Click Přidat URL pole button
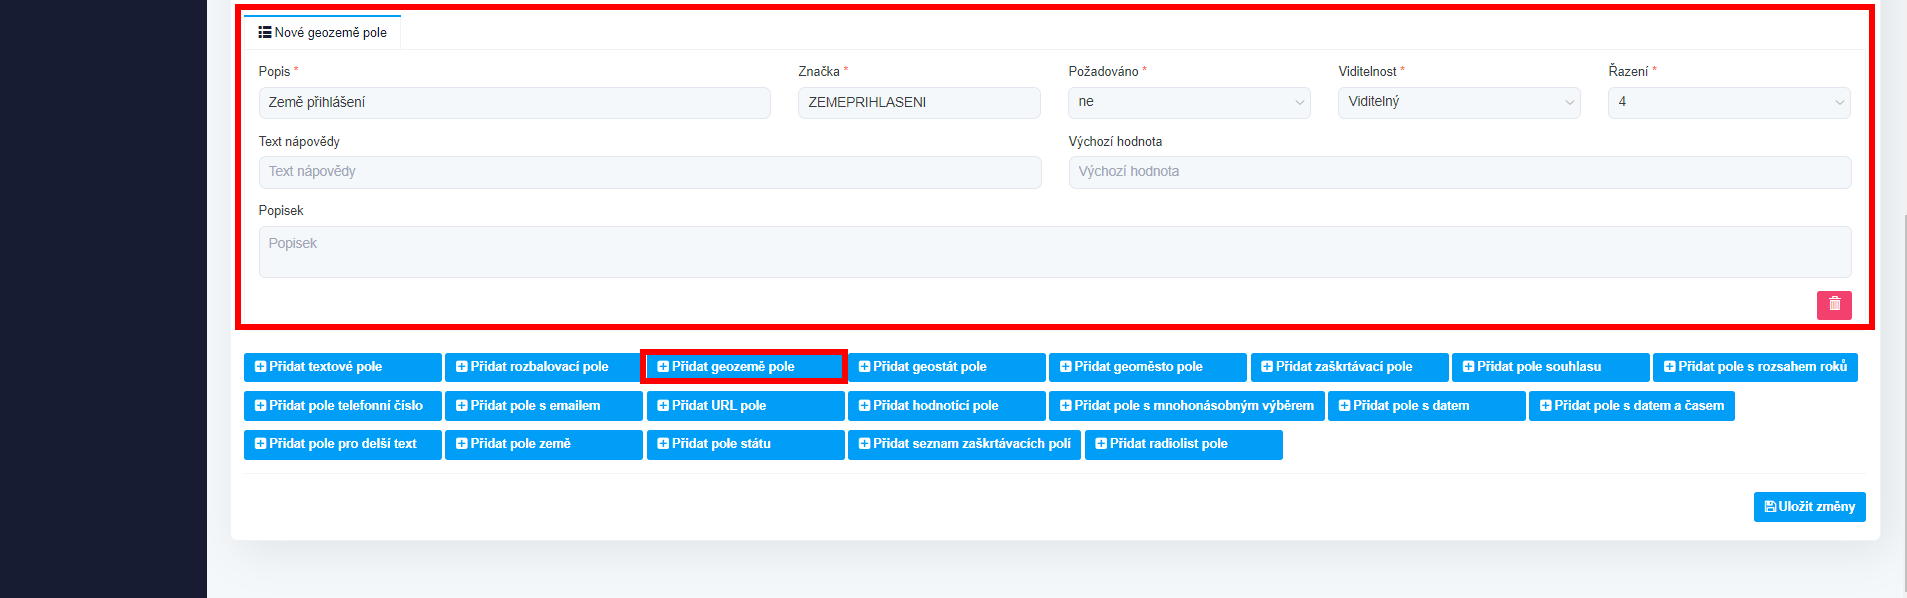The image size is (1907, 598). pyautogui.click(x=745, y=406)
